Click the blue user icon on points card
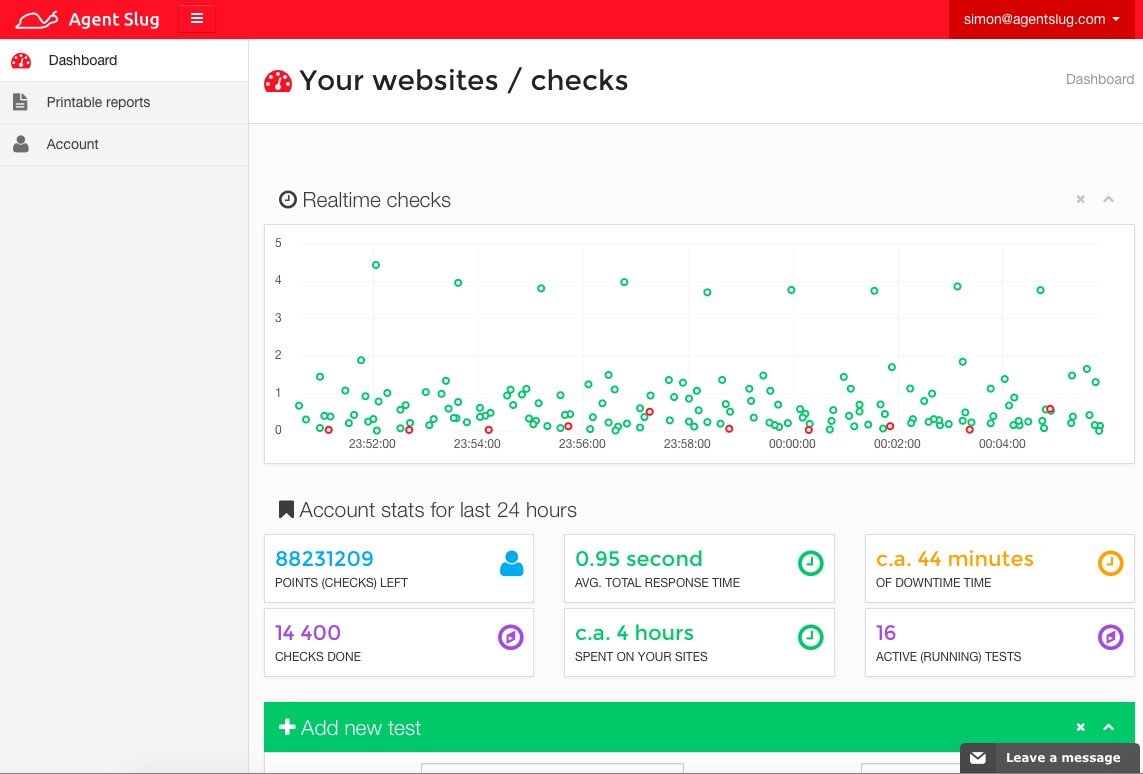The height and width of the screenshot is (774, 1143). coord(511,563)
